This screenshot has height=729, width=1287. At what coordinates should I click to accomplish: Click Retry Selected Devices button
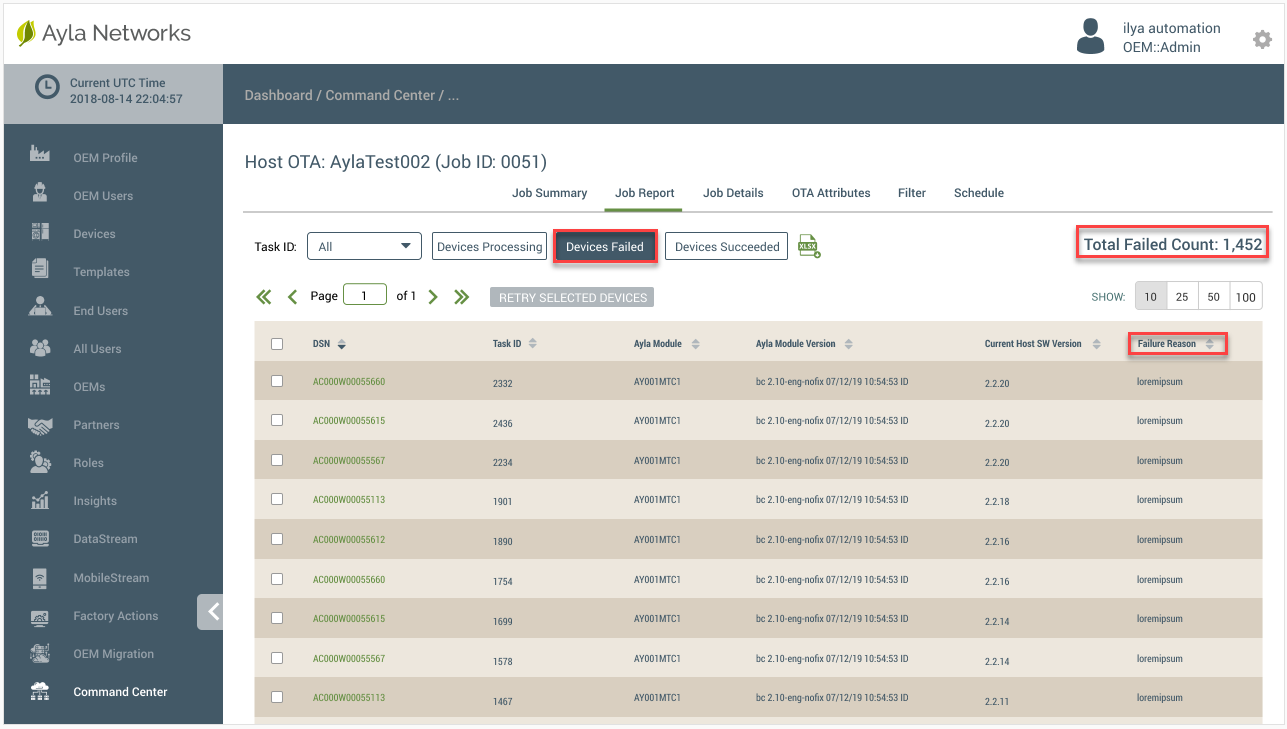click(572, 297)
